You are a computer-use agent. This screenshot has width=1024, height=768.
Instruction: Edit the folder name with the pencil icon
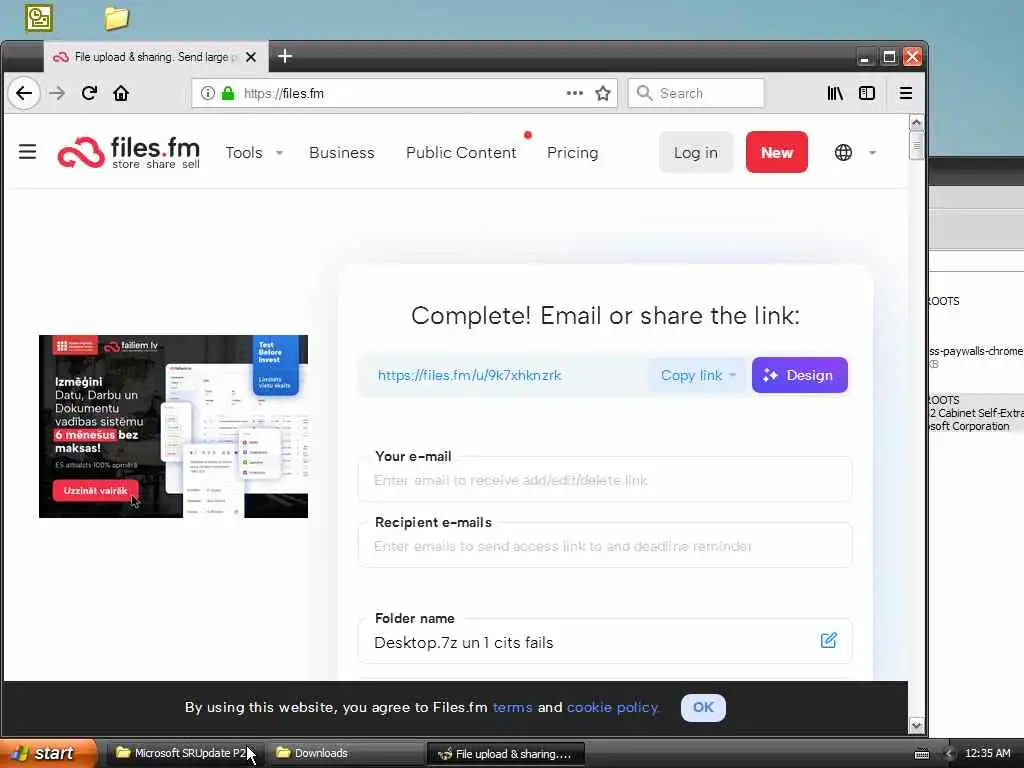tap(829, 640)
